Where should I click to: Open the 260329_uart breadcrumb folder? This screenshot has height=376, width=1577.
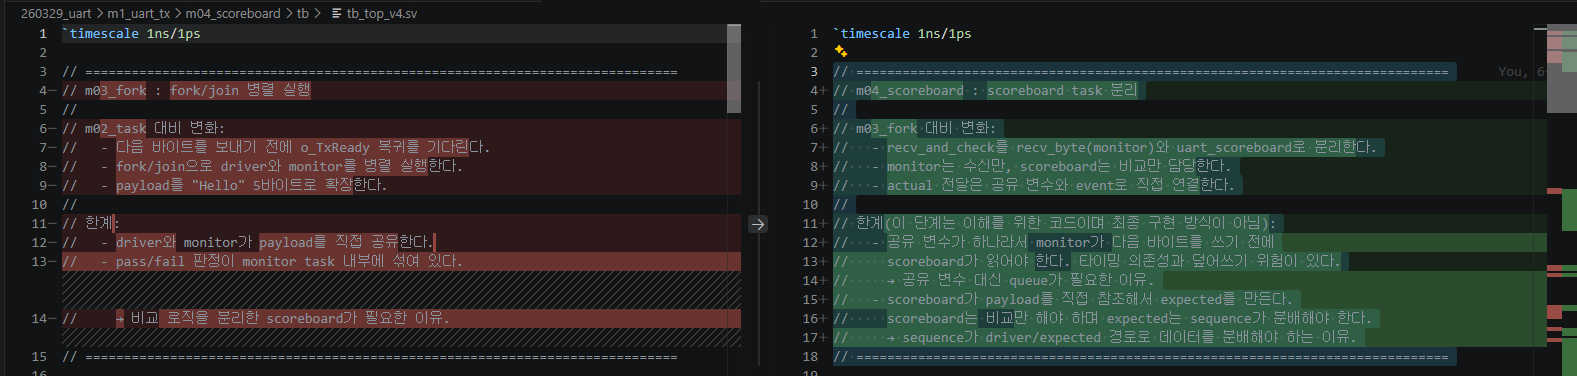click(x=56, y=13)
